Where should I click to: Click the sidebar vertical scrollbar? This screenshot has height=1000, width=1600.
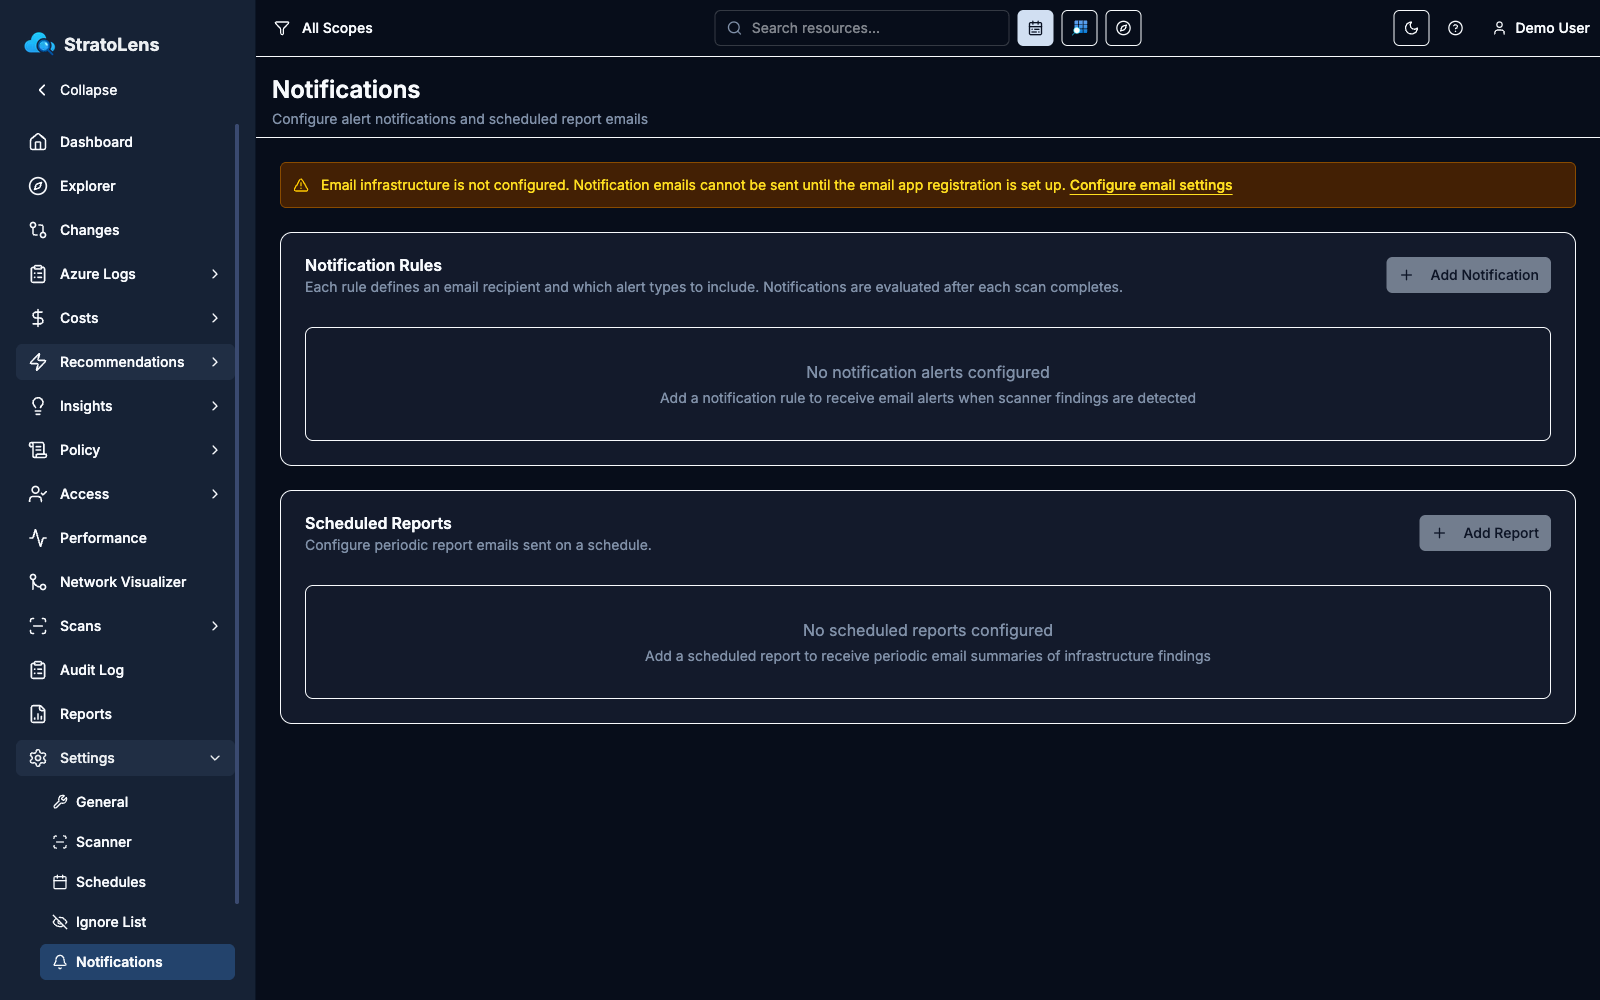(237, 513)
